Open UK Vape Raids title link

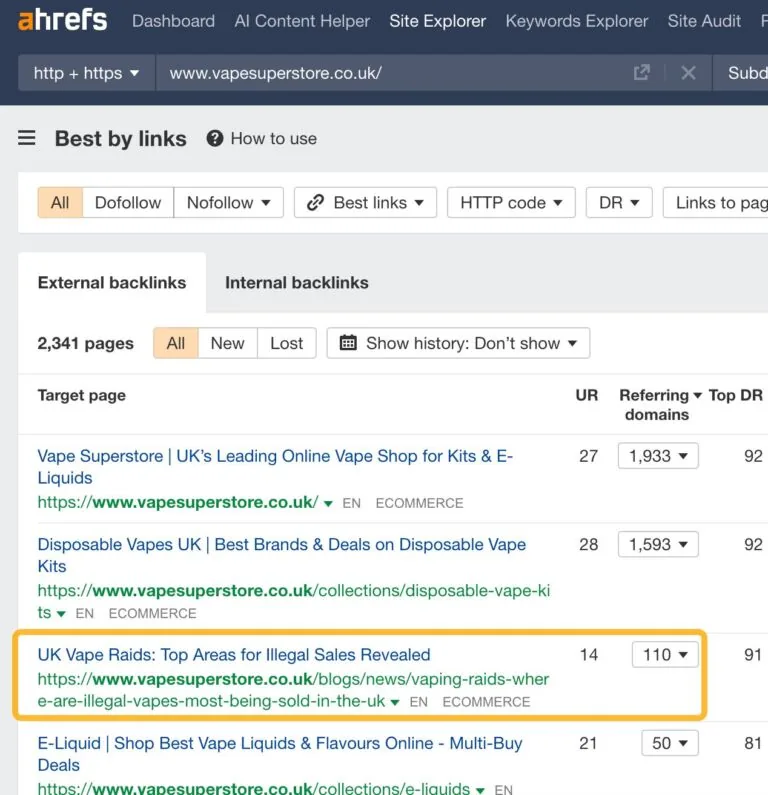click(234, 655)
